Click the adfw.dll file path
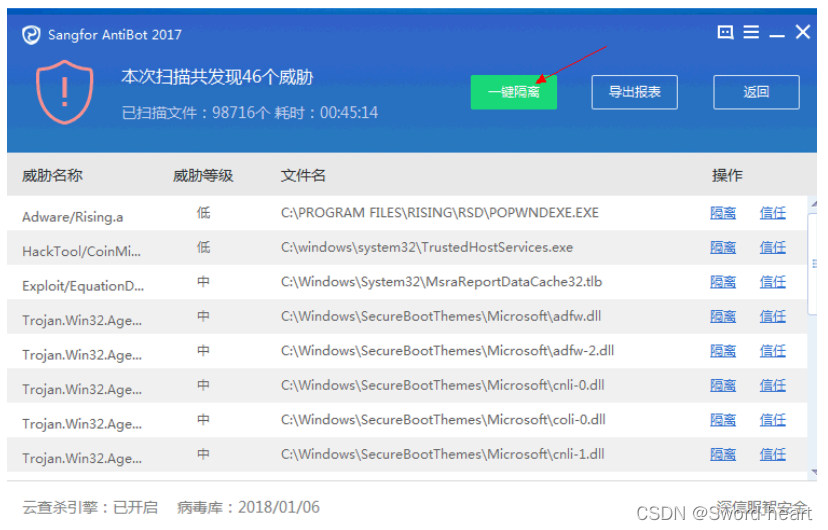 click(440, 317)
